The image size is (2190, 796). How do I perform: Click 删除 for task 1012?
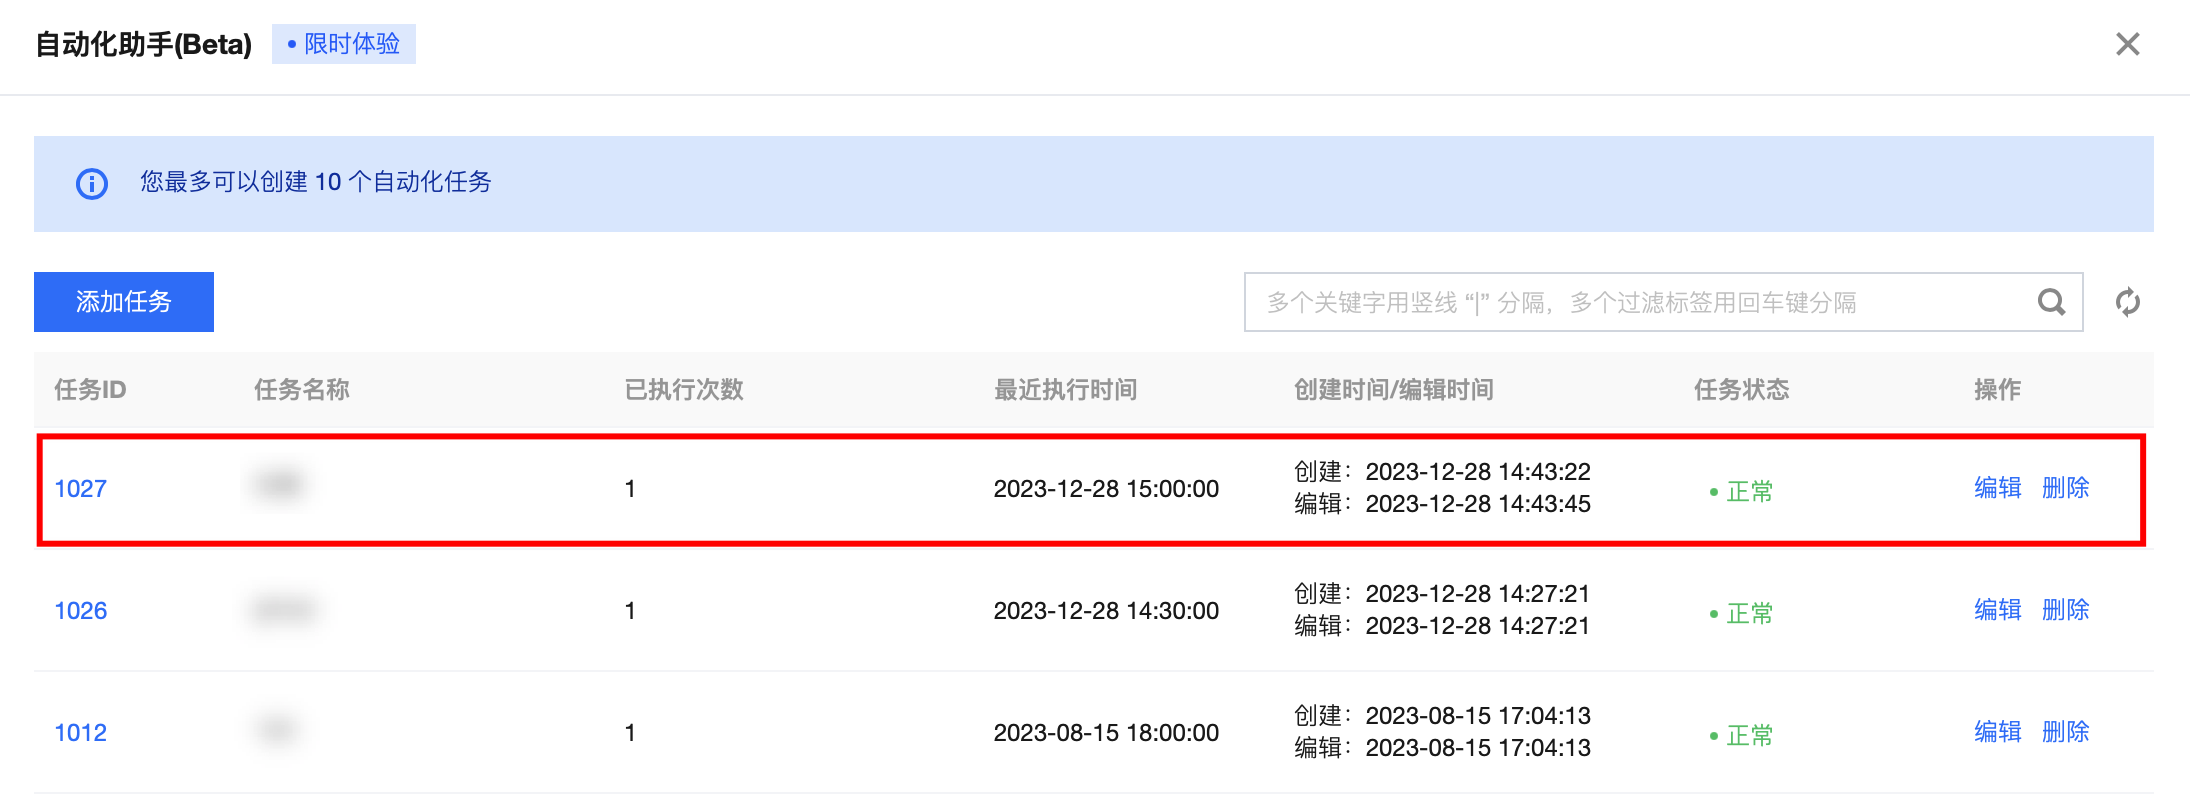click(2065, 732)
